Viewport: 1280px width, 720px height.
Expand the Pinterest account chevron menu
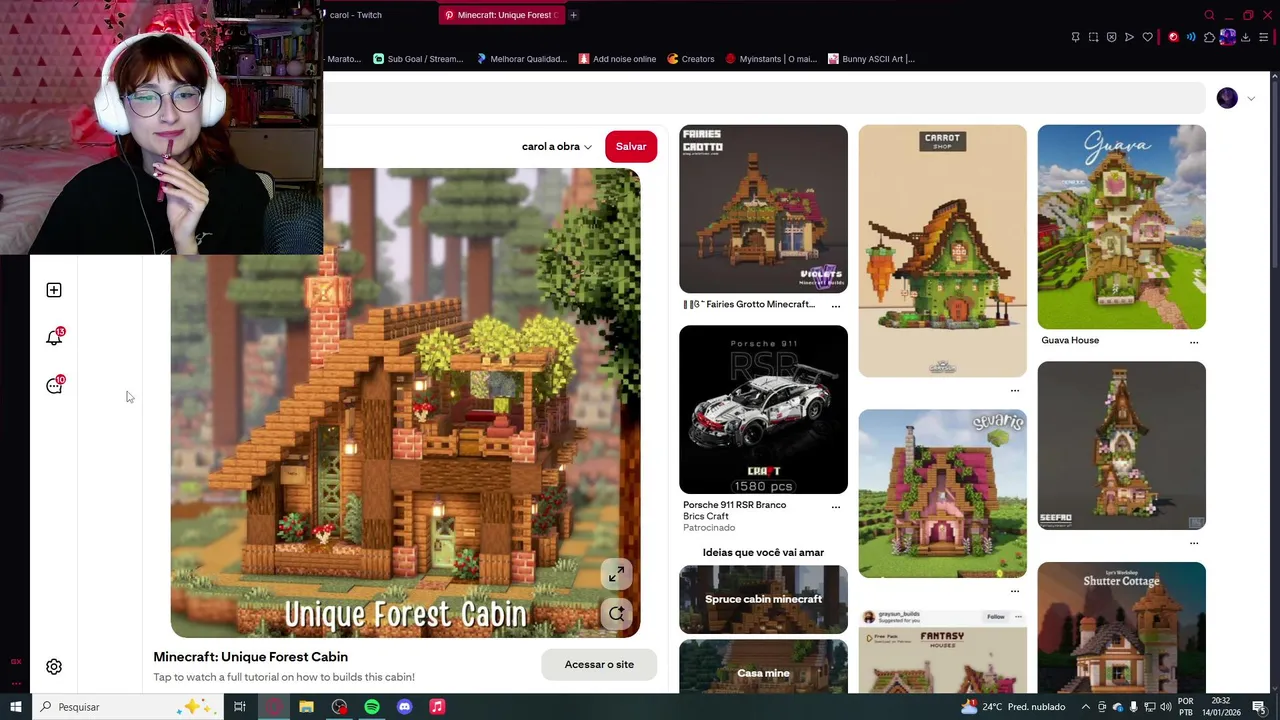tap(1251, 98)
